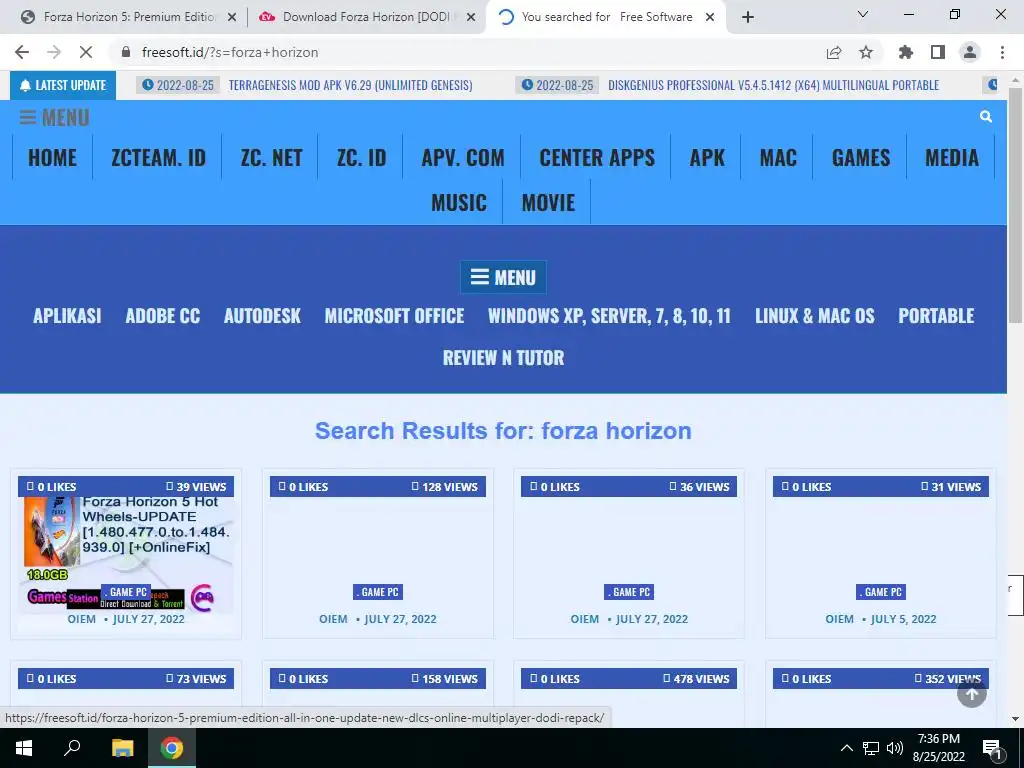1024x768 pixels.
Task: Click the LATEST UPDATE bell label
Action: (63, 85)
